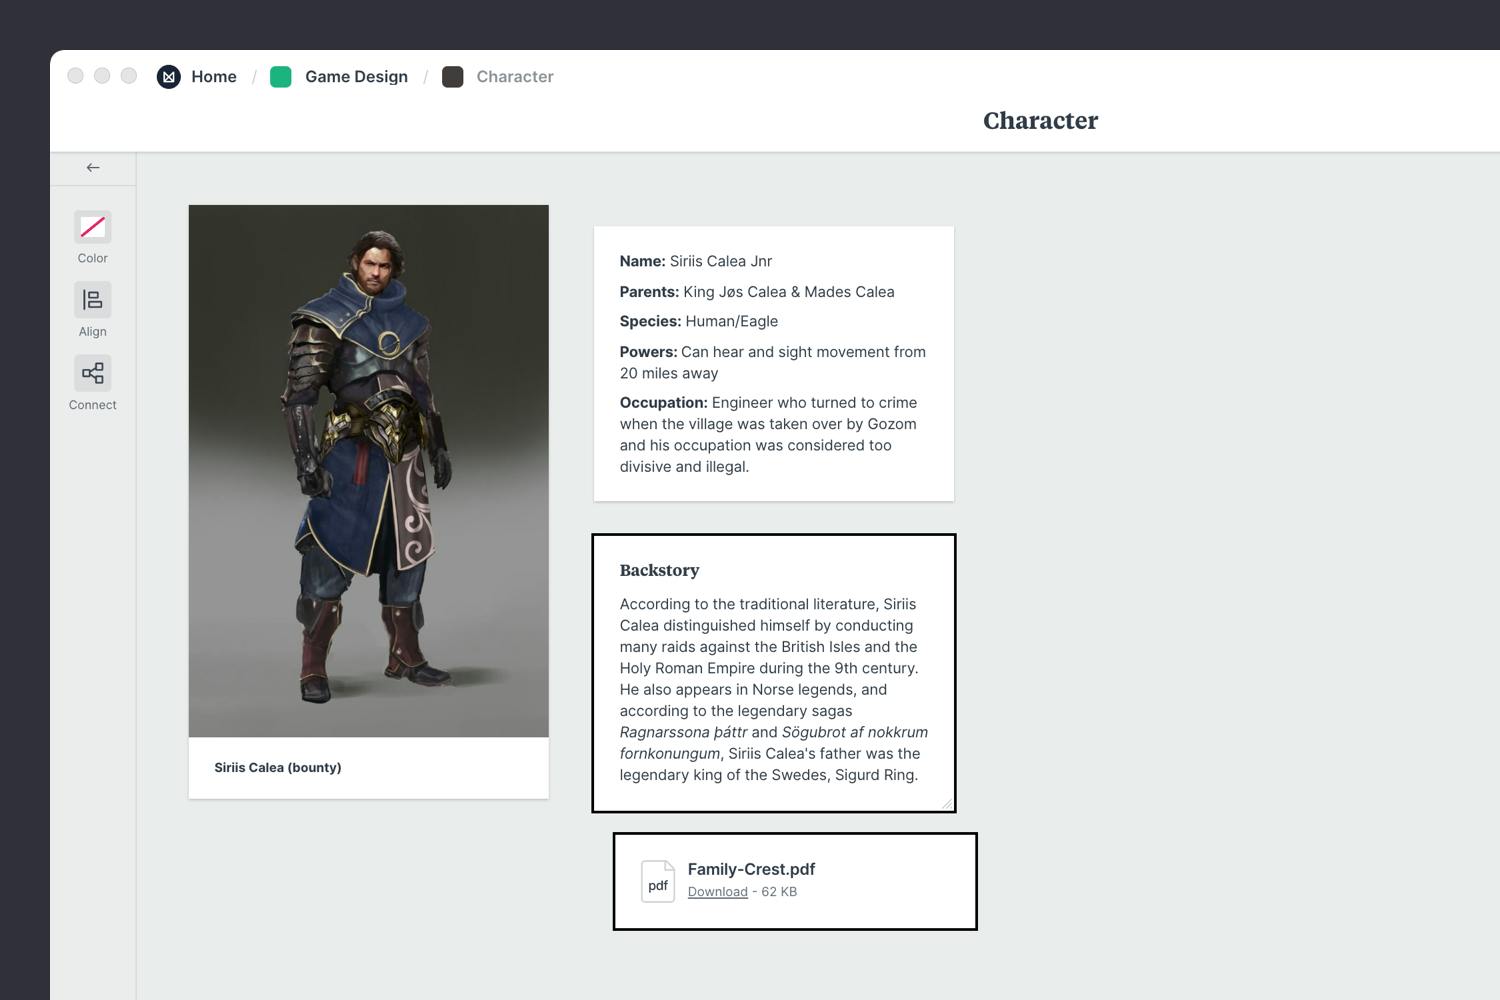This screenshot has height=1000, width=1500.
Task: Click the Milanote home logo icon
Action: click(169, 77)
